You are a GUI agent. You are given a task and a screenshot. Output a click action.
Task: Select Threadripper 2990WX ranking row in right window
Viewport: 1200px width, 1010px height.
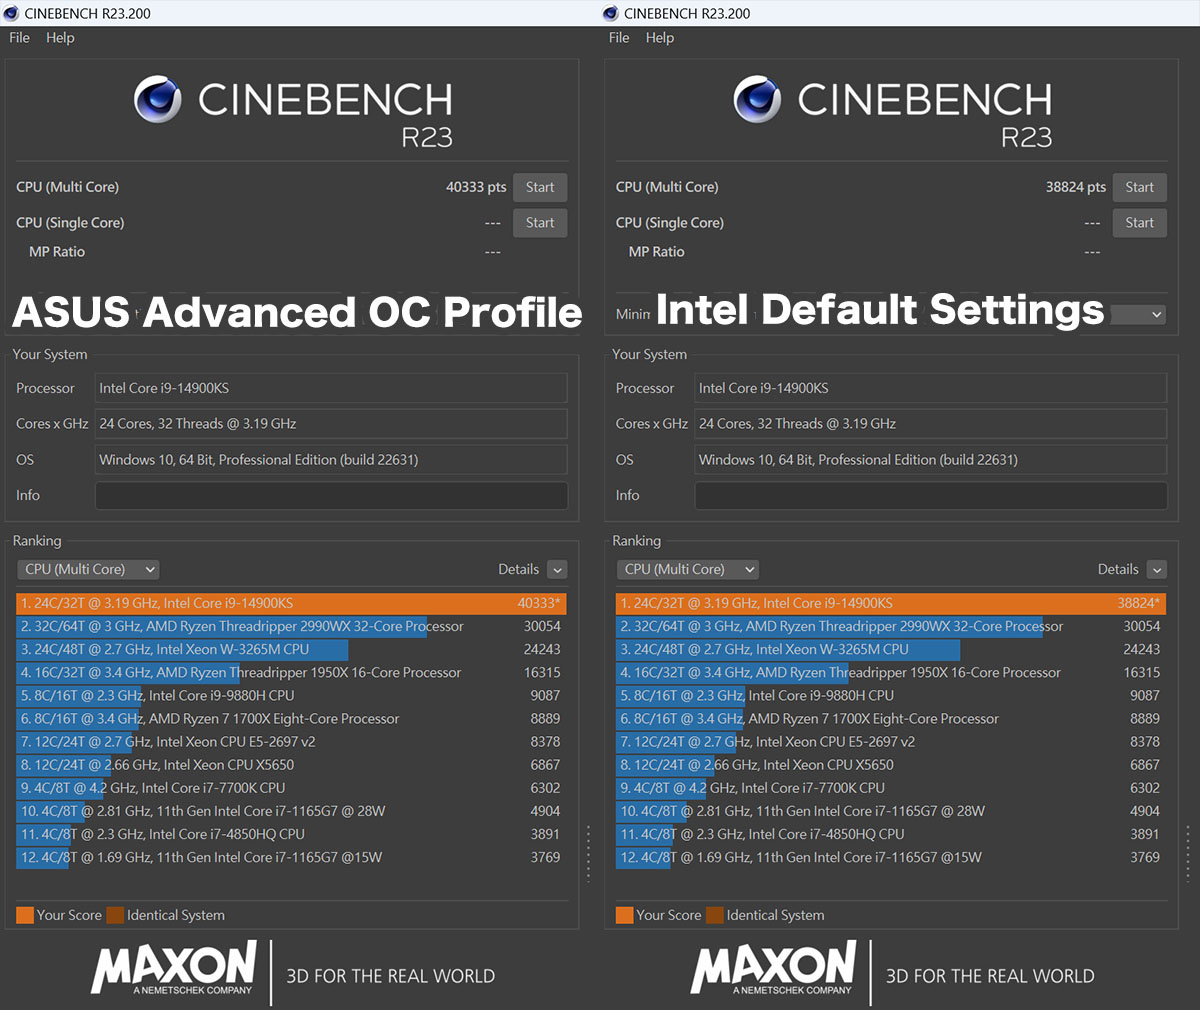tap(889, 626)
